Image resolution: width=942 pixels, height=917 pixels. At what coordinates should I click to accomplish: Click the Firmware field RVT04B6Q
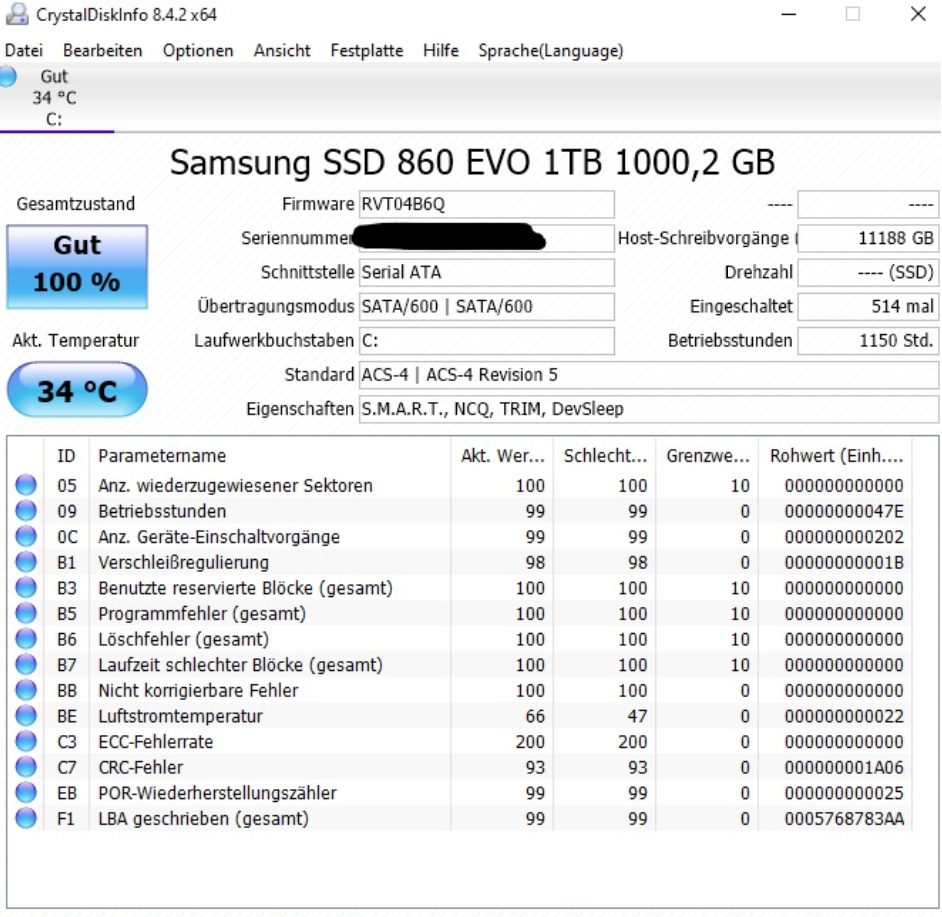(x=487, y=204)
